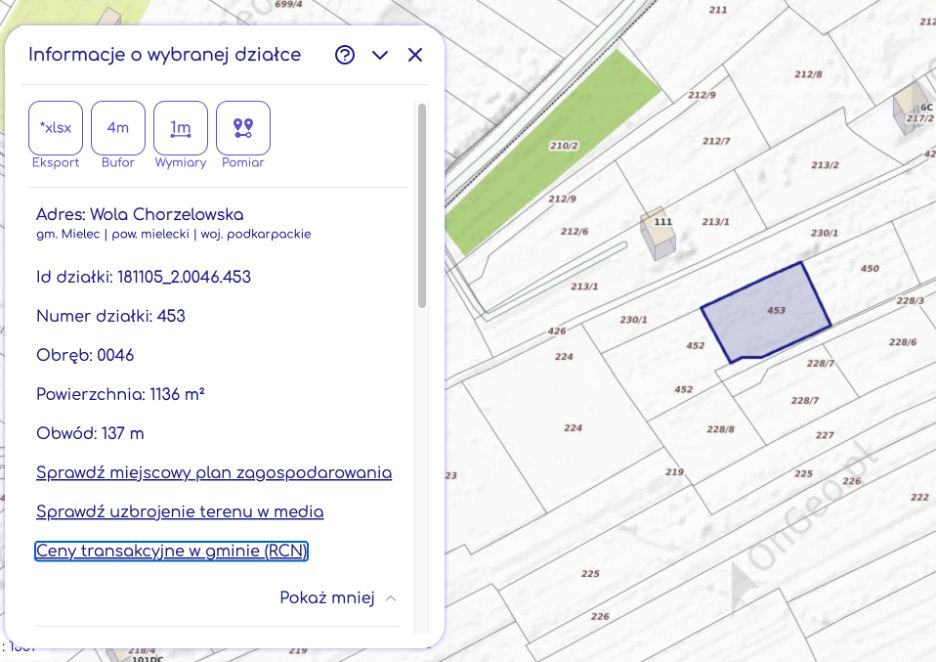This screenshot has height=662, width=936.
Task: Select parcel 228/8 on the map
Action: coord(721,429)
